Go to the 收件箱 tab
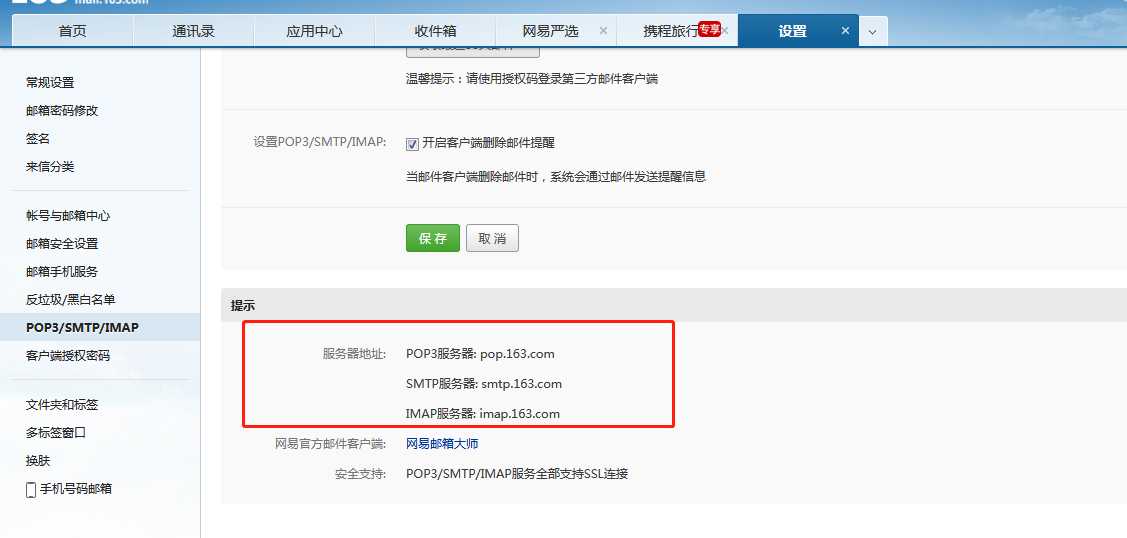The image size is (1127, 538). click(x=435, y=32)
